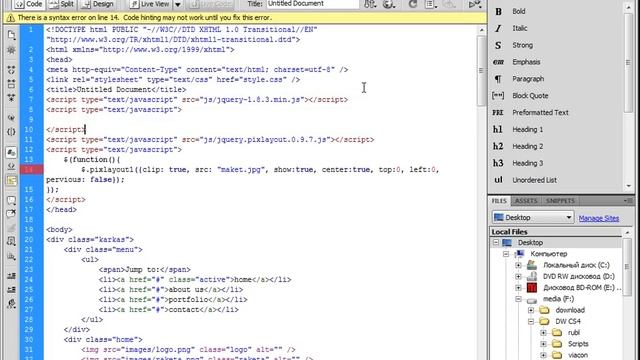The image size is (640, 360).
Task: Click the code editor vertical scrollbar thumb
Action: click(481, 71)
